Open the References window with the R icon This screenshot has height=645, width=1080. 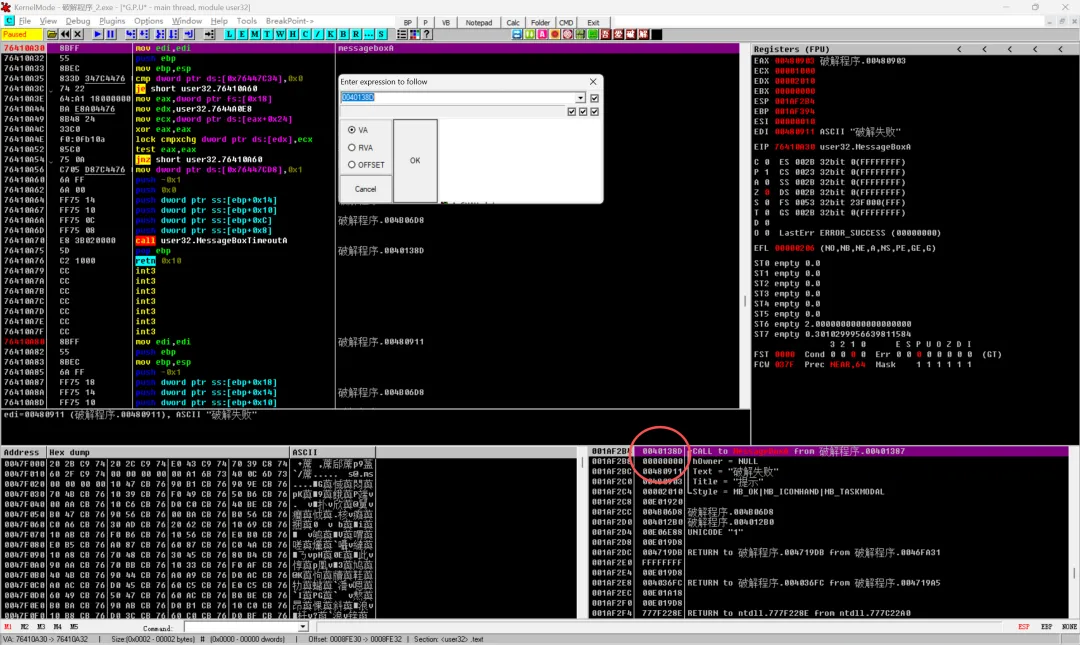(x=356, y=34)
